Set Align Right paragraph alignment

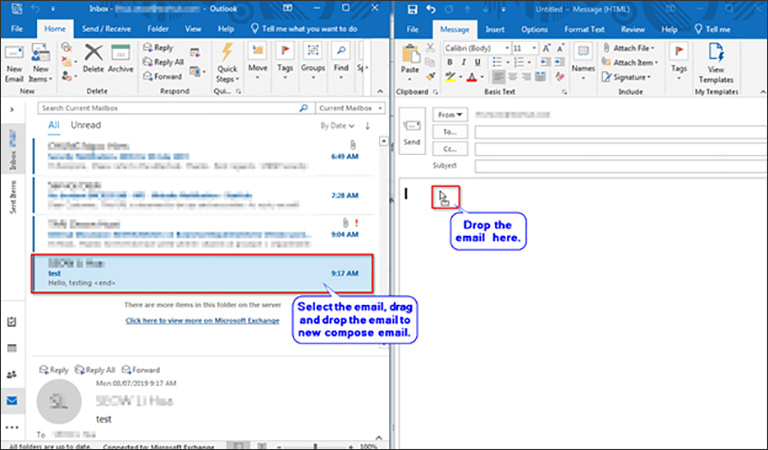click(527, 76)
